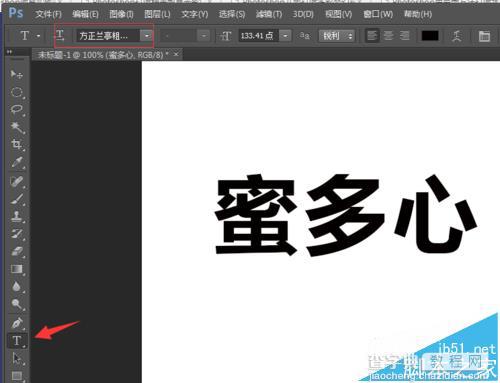
Task: Open the warped text options
Action: 457,36
